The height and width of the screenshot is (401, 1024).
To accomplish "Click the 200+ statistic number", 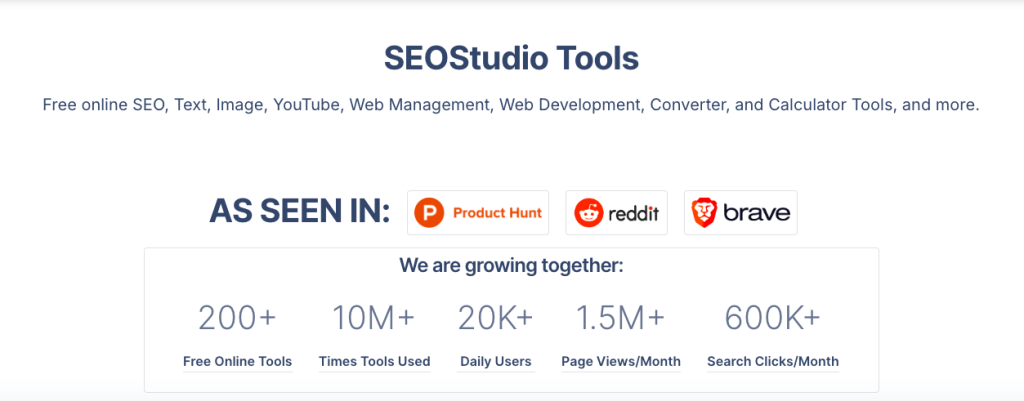I will point(238,318).
